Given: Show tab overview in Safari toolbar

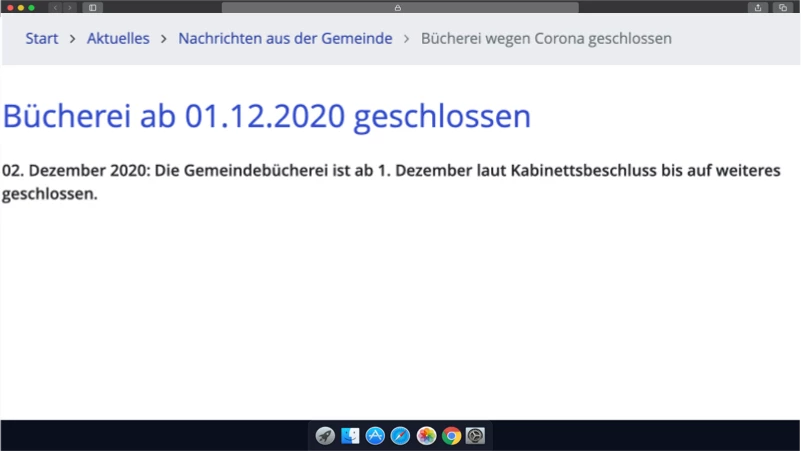Looking at the screenshot, I should click(783, 8).
